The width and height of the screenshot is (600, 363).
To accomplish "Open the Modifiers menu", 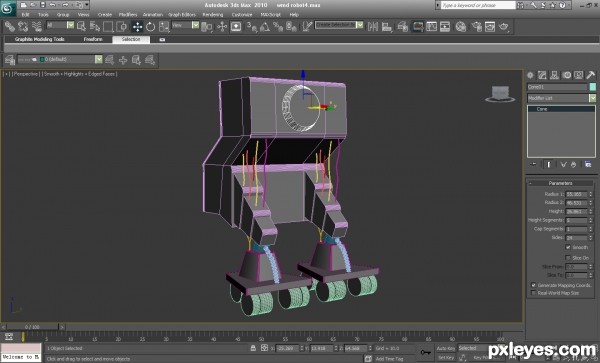I will click(128, 15).
